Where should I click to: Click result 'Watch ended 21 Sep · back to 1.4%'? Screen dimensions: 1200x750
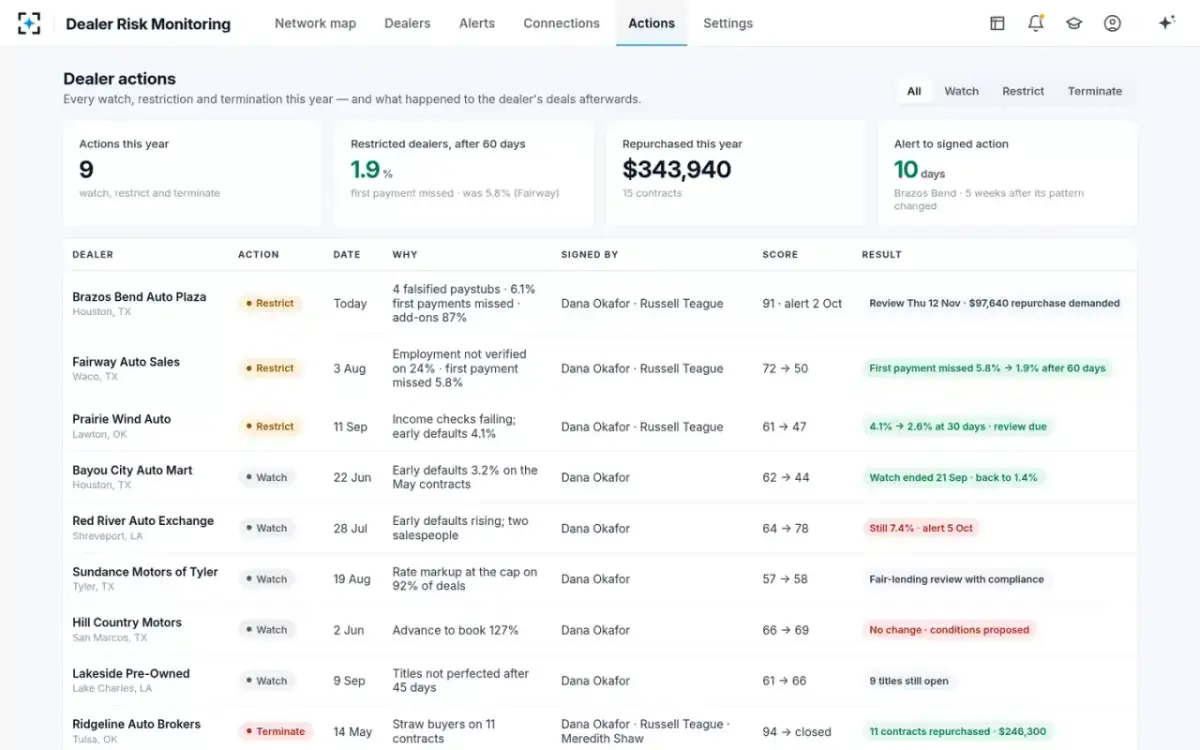[954, 478]
